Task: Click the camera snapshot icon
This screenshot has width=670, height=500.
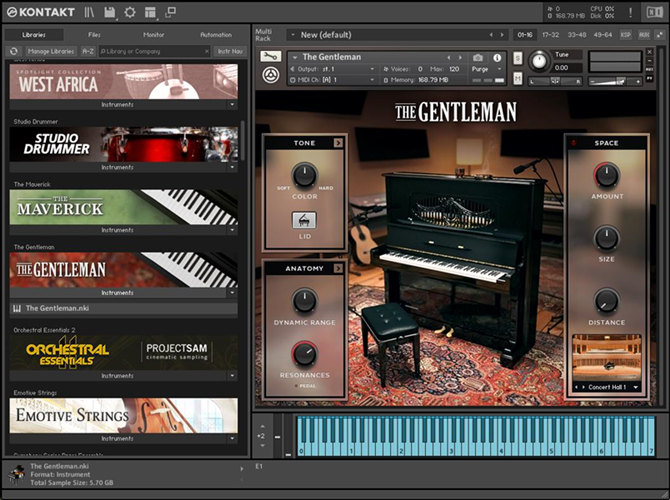Action: (x=478, y=58)
